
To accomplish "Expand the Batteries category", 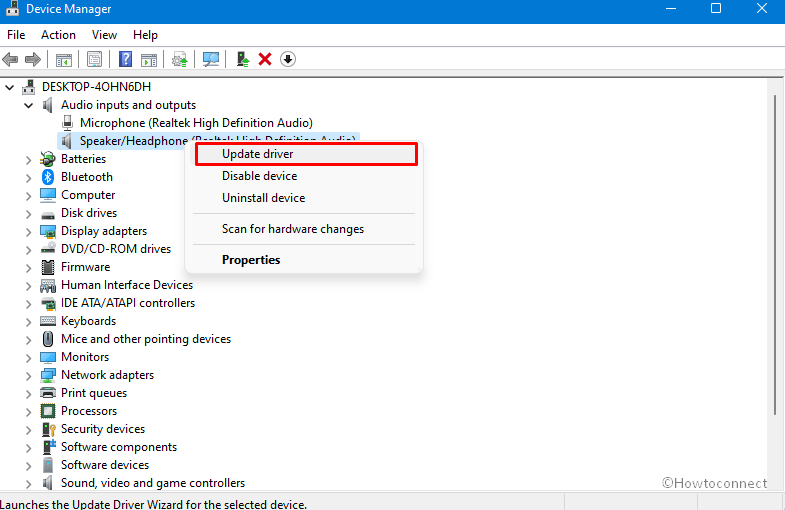I will 29,160.
